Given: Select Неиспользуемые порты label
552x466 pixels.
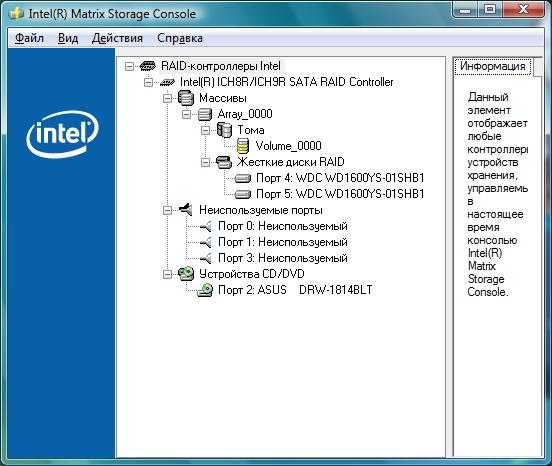Looking at the screenshot, I should point(261,210).
